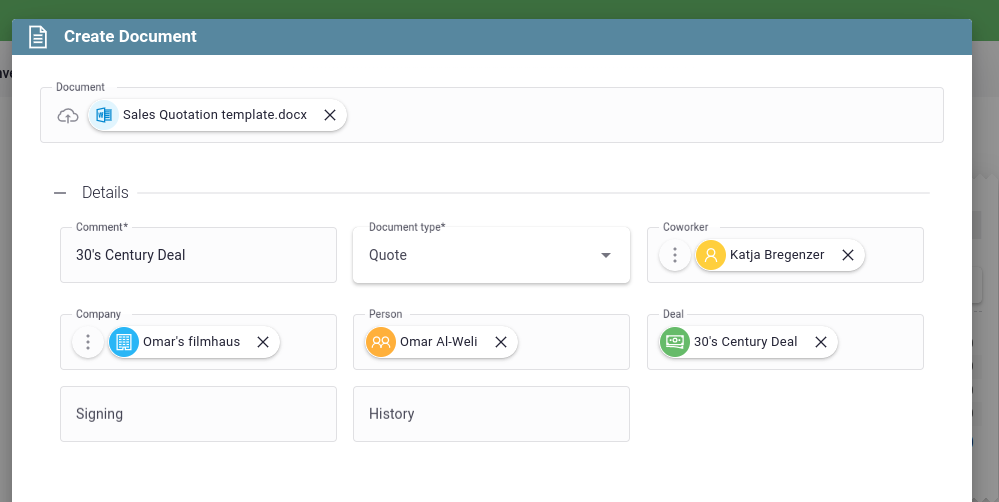Click Omar Al-Weli person icon
The image size is (999, 502).
pos(381,342)
